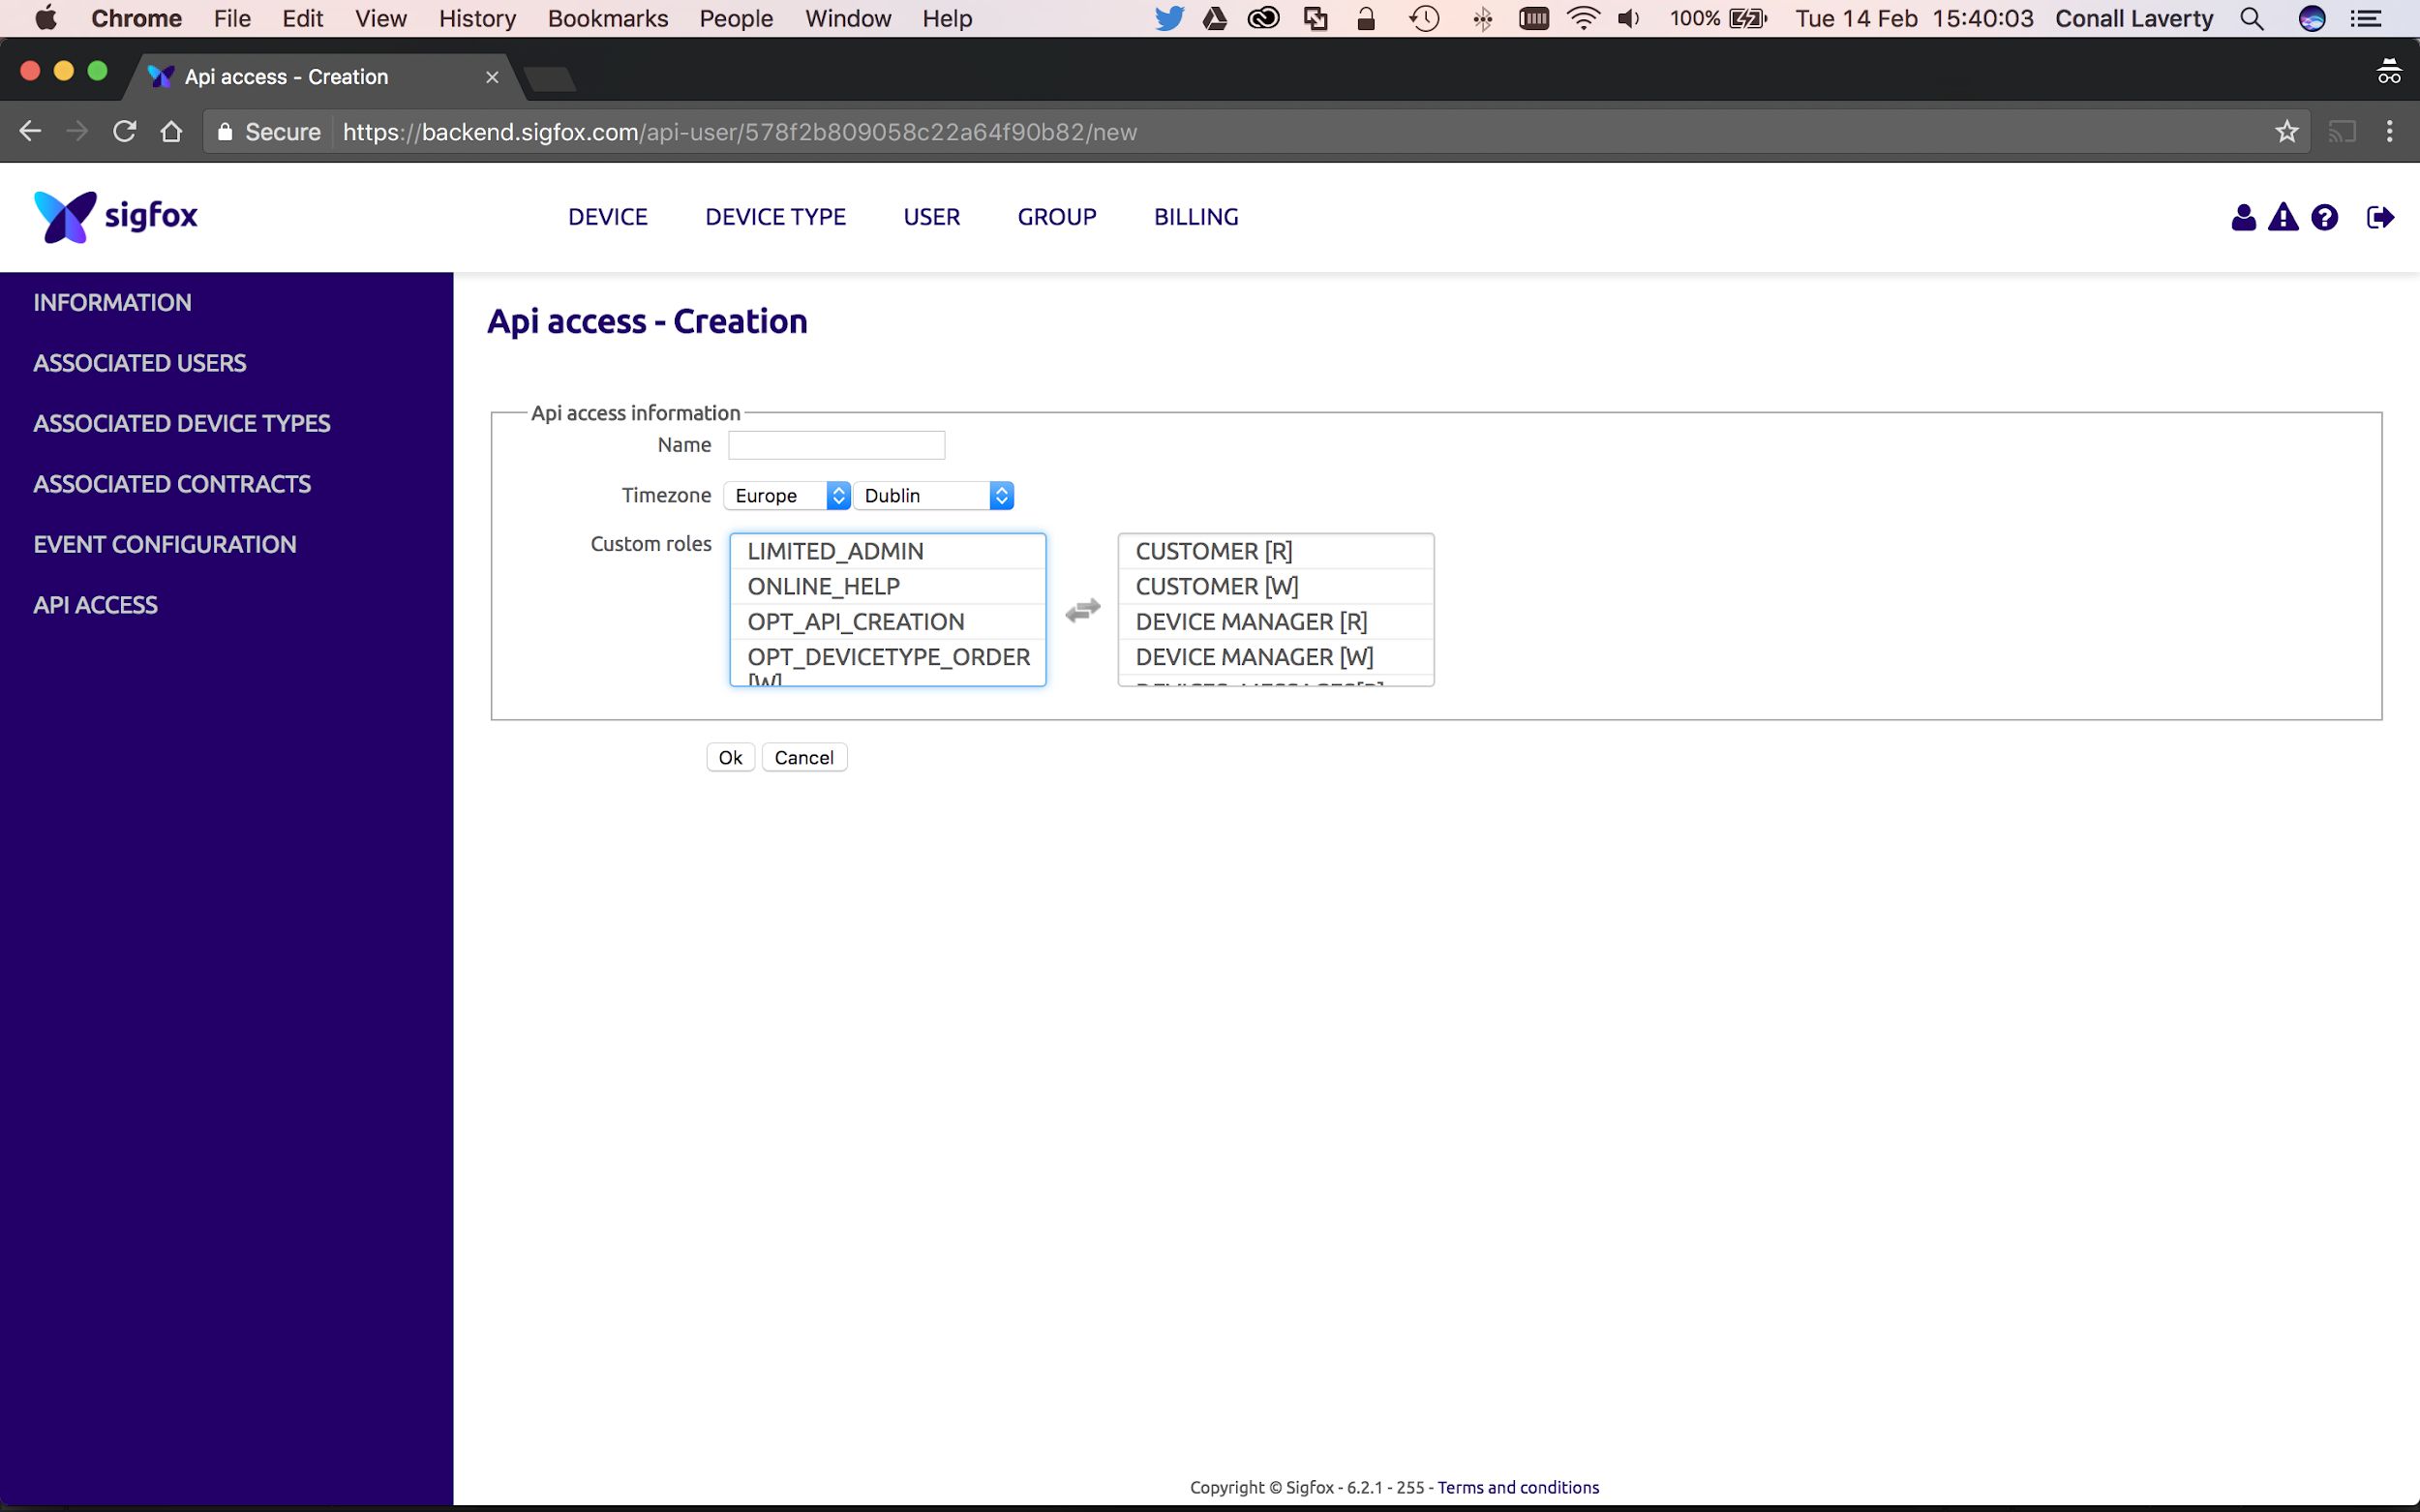Open the View menu in menu bar
The height and width of the screenshot is (1512, 2420).
pos(381,18)
